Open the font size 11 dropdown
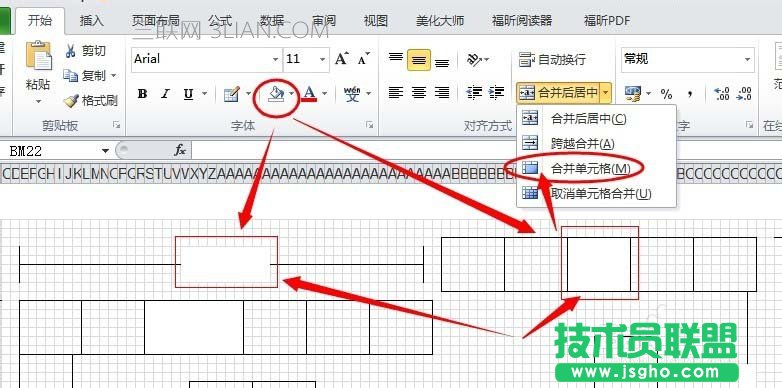This screenshot has width=782, height=388. [323, 59]
